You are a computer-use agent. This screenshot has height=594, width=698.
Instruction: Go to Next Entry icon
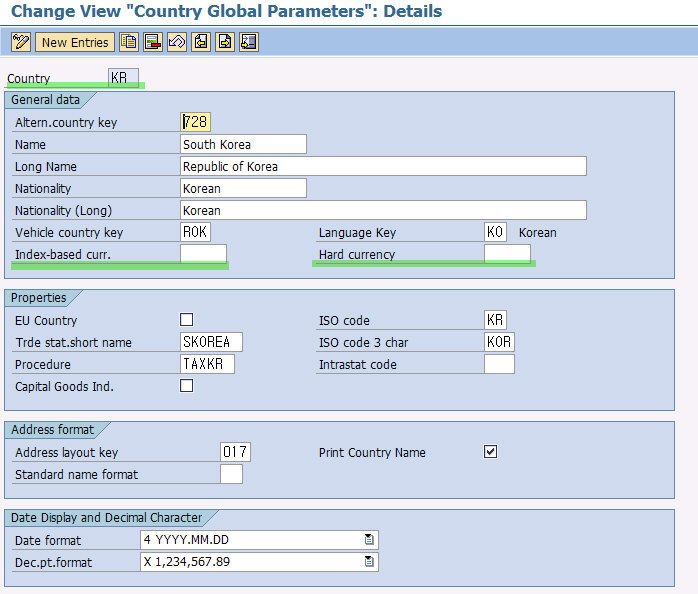(225, 42)
